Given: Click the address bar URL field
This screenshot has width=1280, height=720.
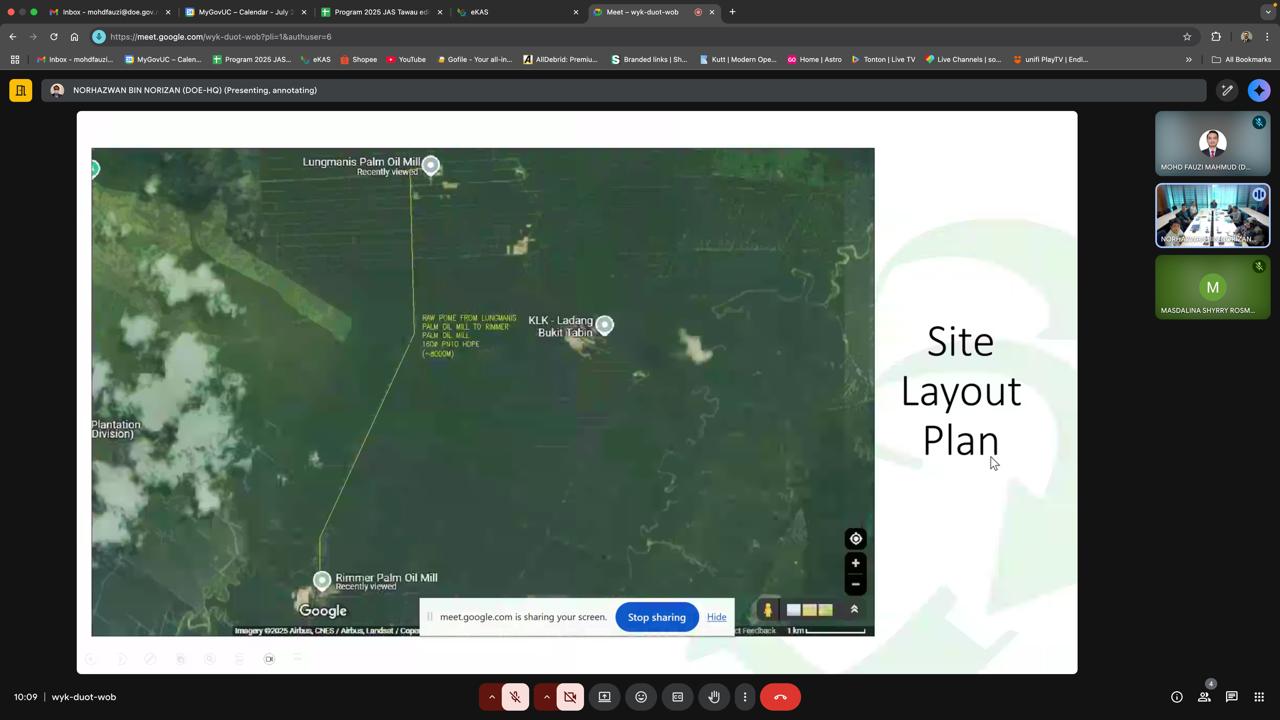Looking at the screenshot, I should [x=640, y=37].
